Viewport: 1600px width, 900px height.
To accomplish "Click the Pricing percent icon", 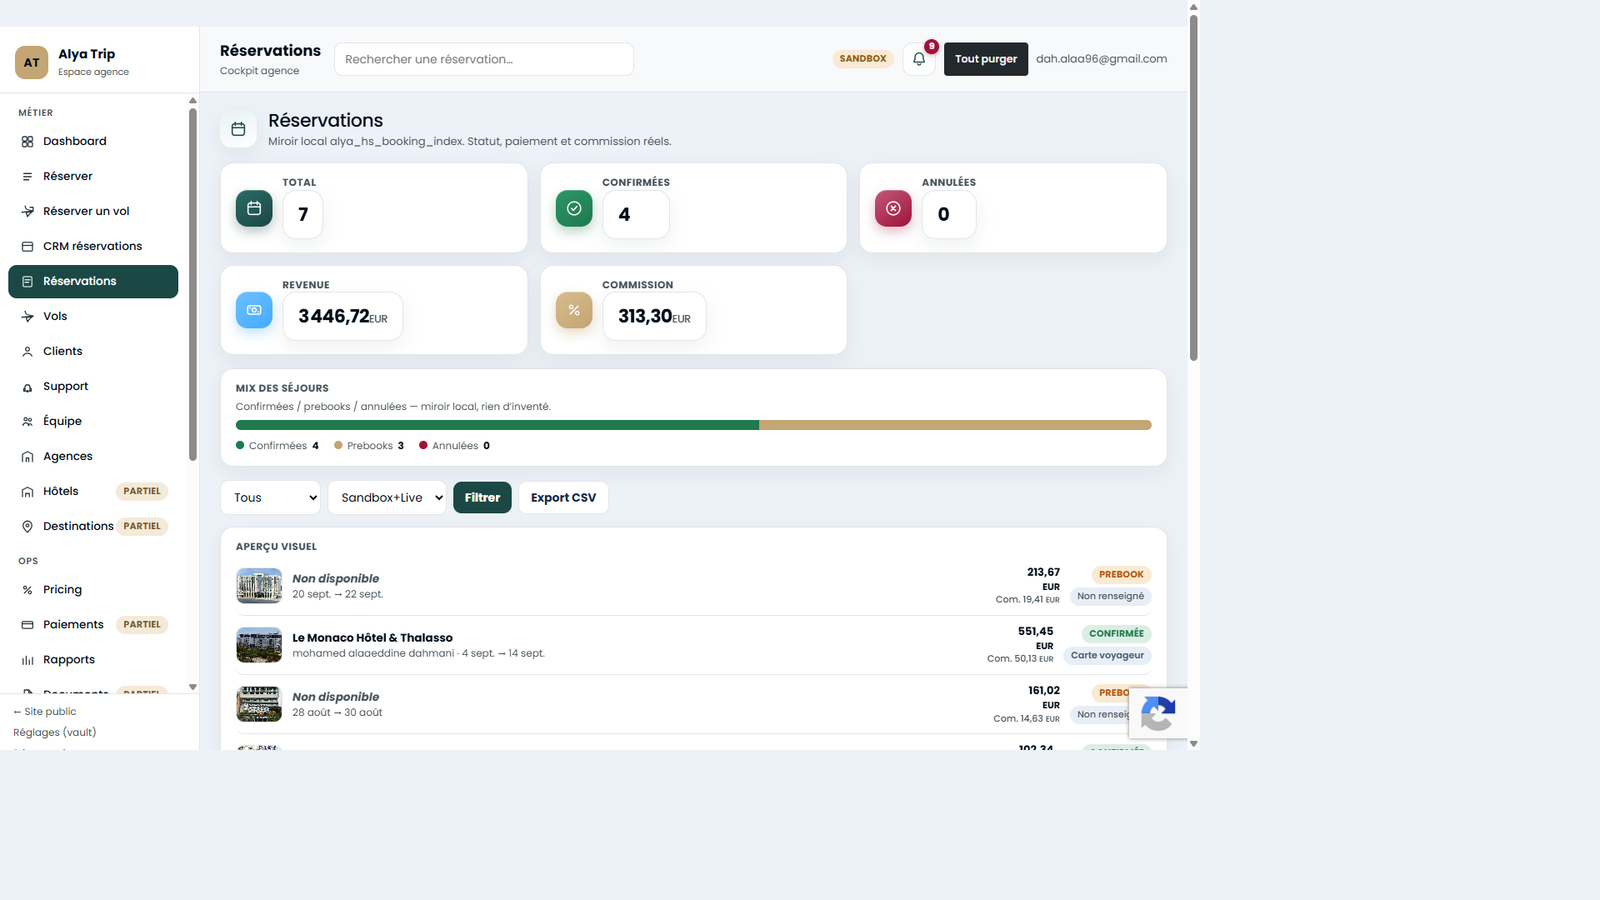I will click(28, 590).
